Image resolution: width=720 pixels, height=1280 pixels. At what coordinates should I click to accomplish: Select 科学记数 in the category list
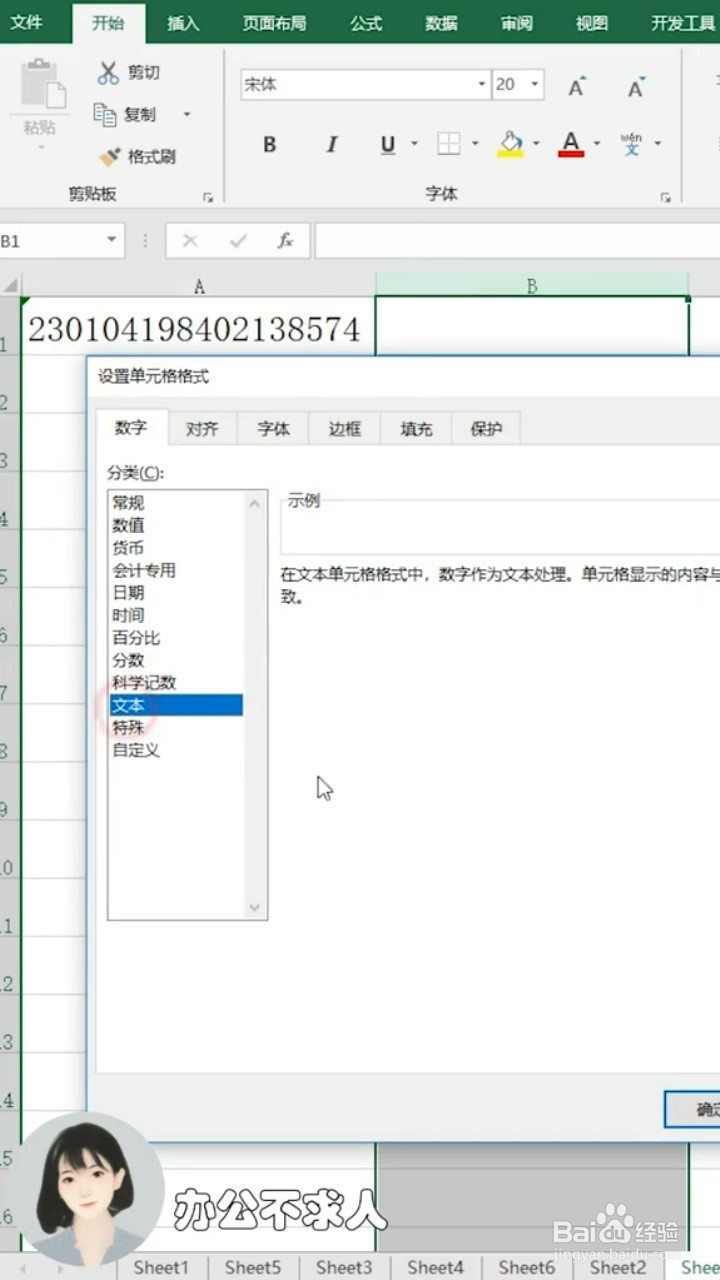tap(144, 683)
